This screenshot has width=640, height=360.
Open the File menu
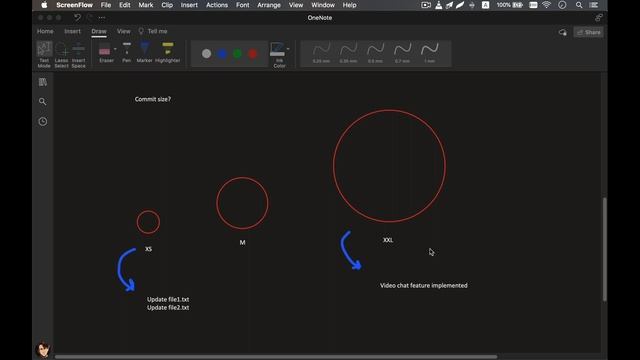[x=106, y=5]
